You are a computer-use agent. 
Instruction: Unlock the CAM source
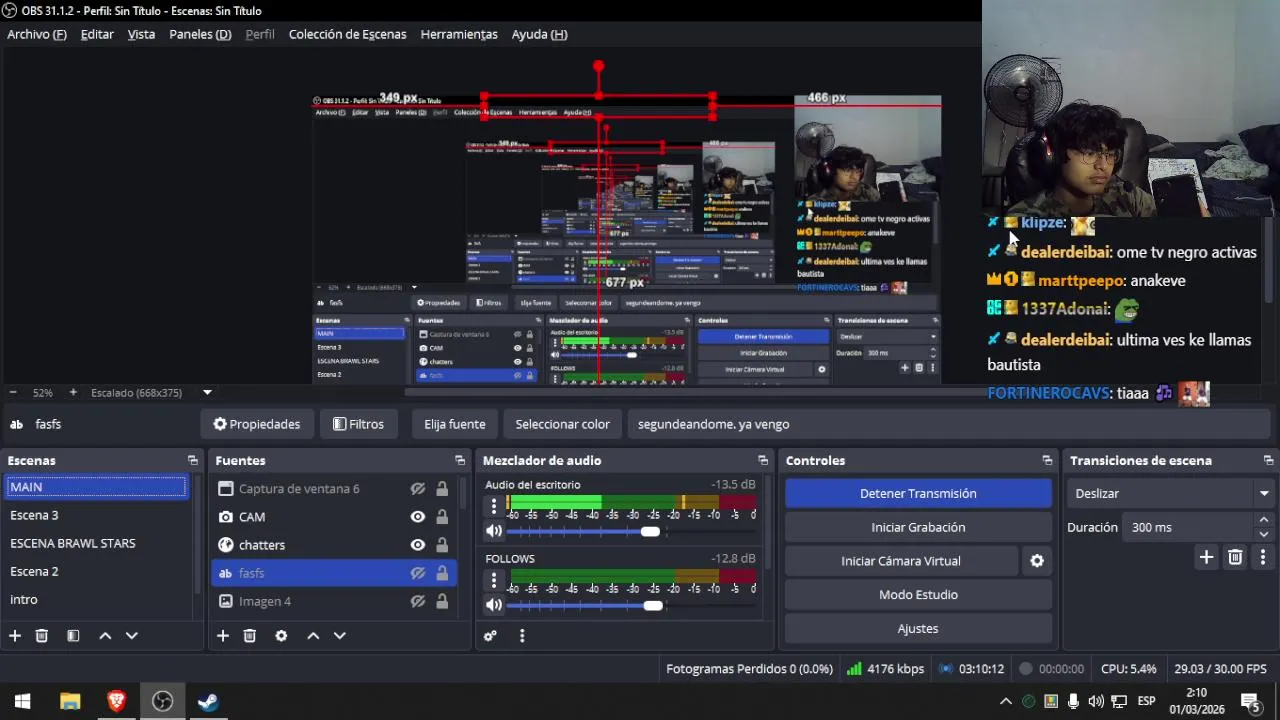point(442,517)
